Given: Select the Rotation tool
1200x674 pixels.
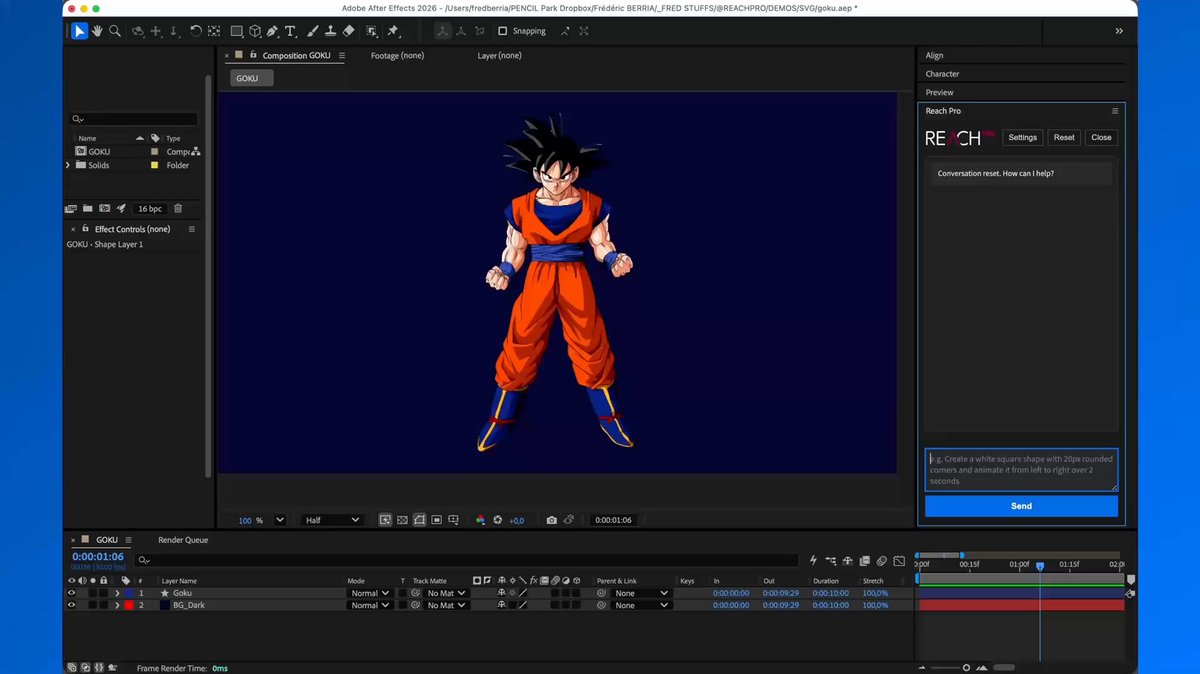Looking at the screenshot, I should point(196,31).
